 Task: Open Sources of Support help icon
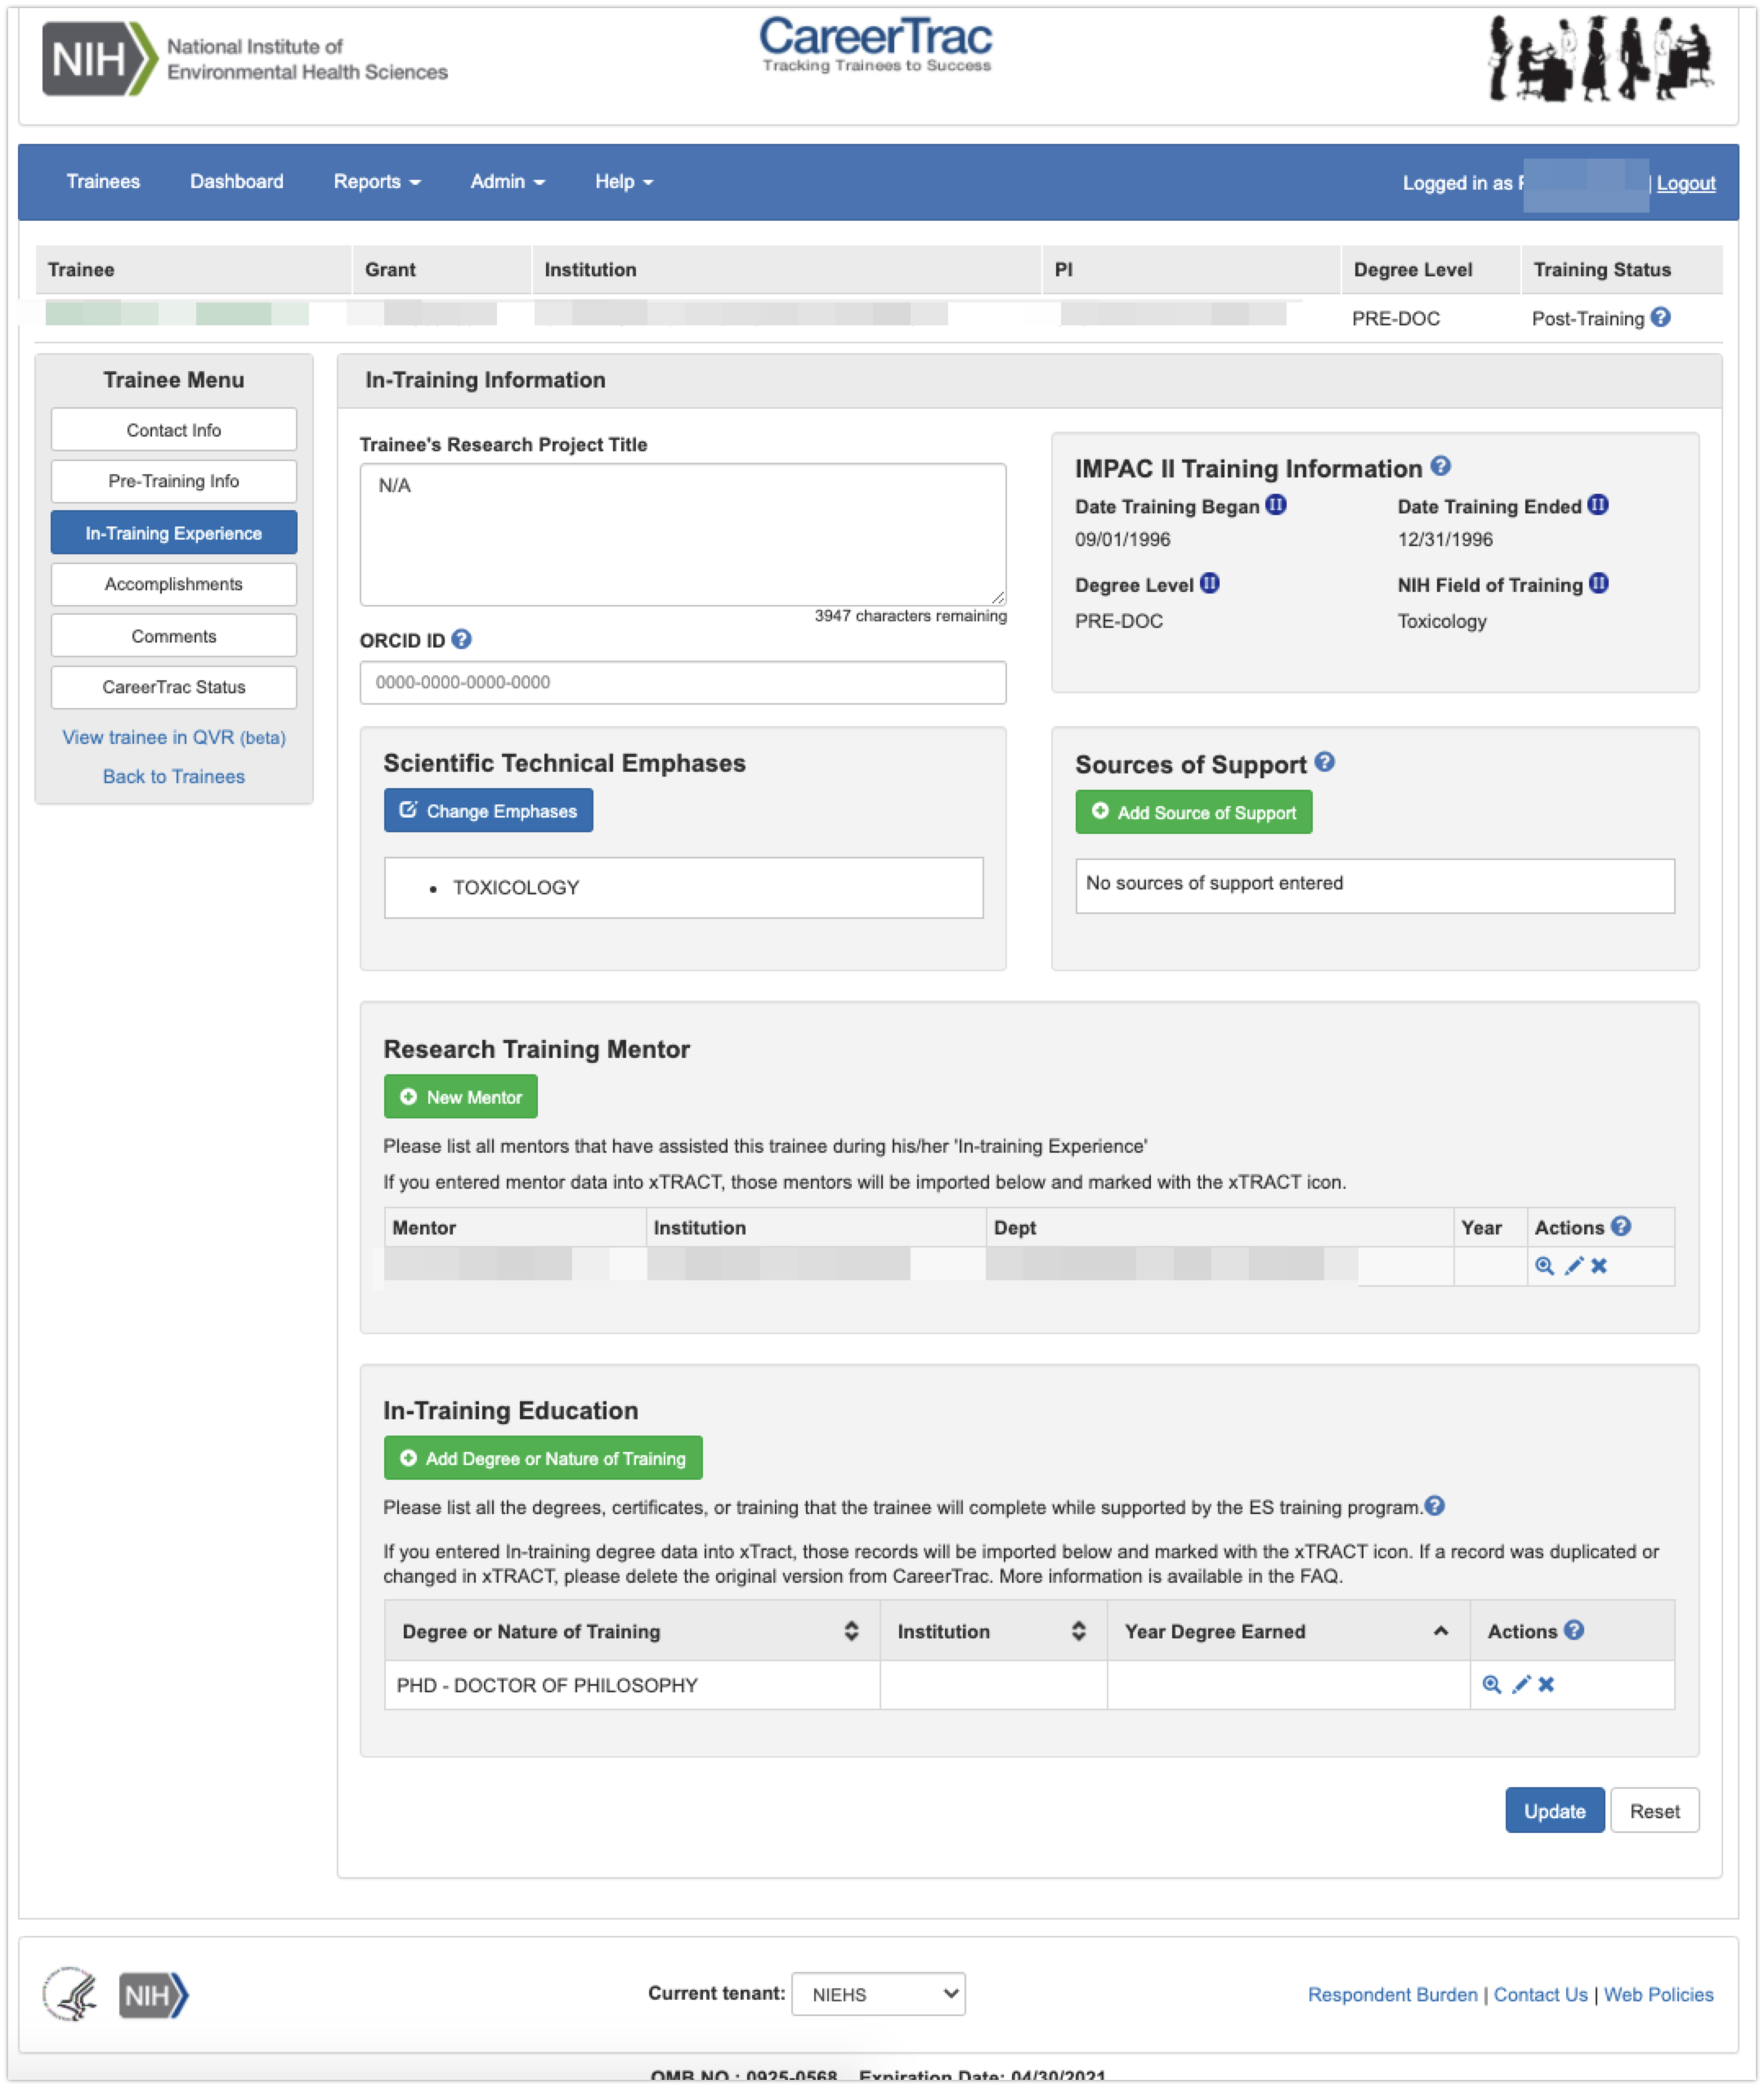(x=1324, y=762)
